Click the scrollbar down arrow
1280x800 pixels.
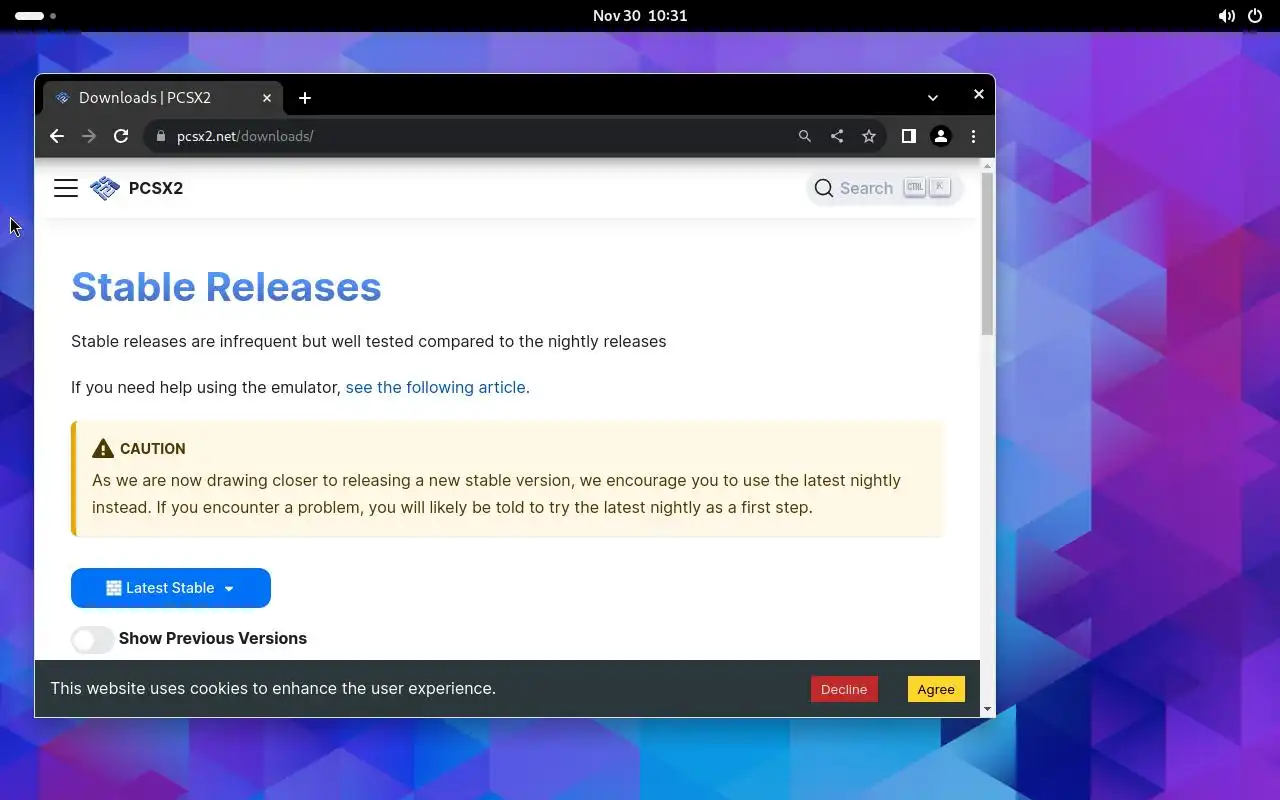coord(988,709)
